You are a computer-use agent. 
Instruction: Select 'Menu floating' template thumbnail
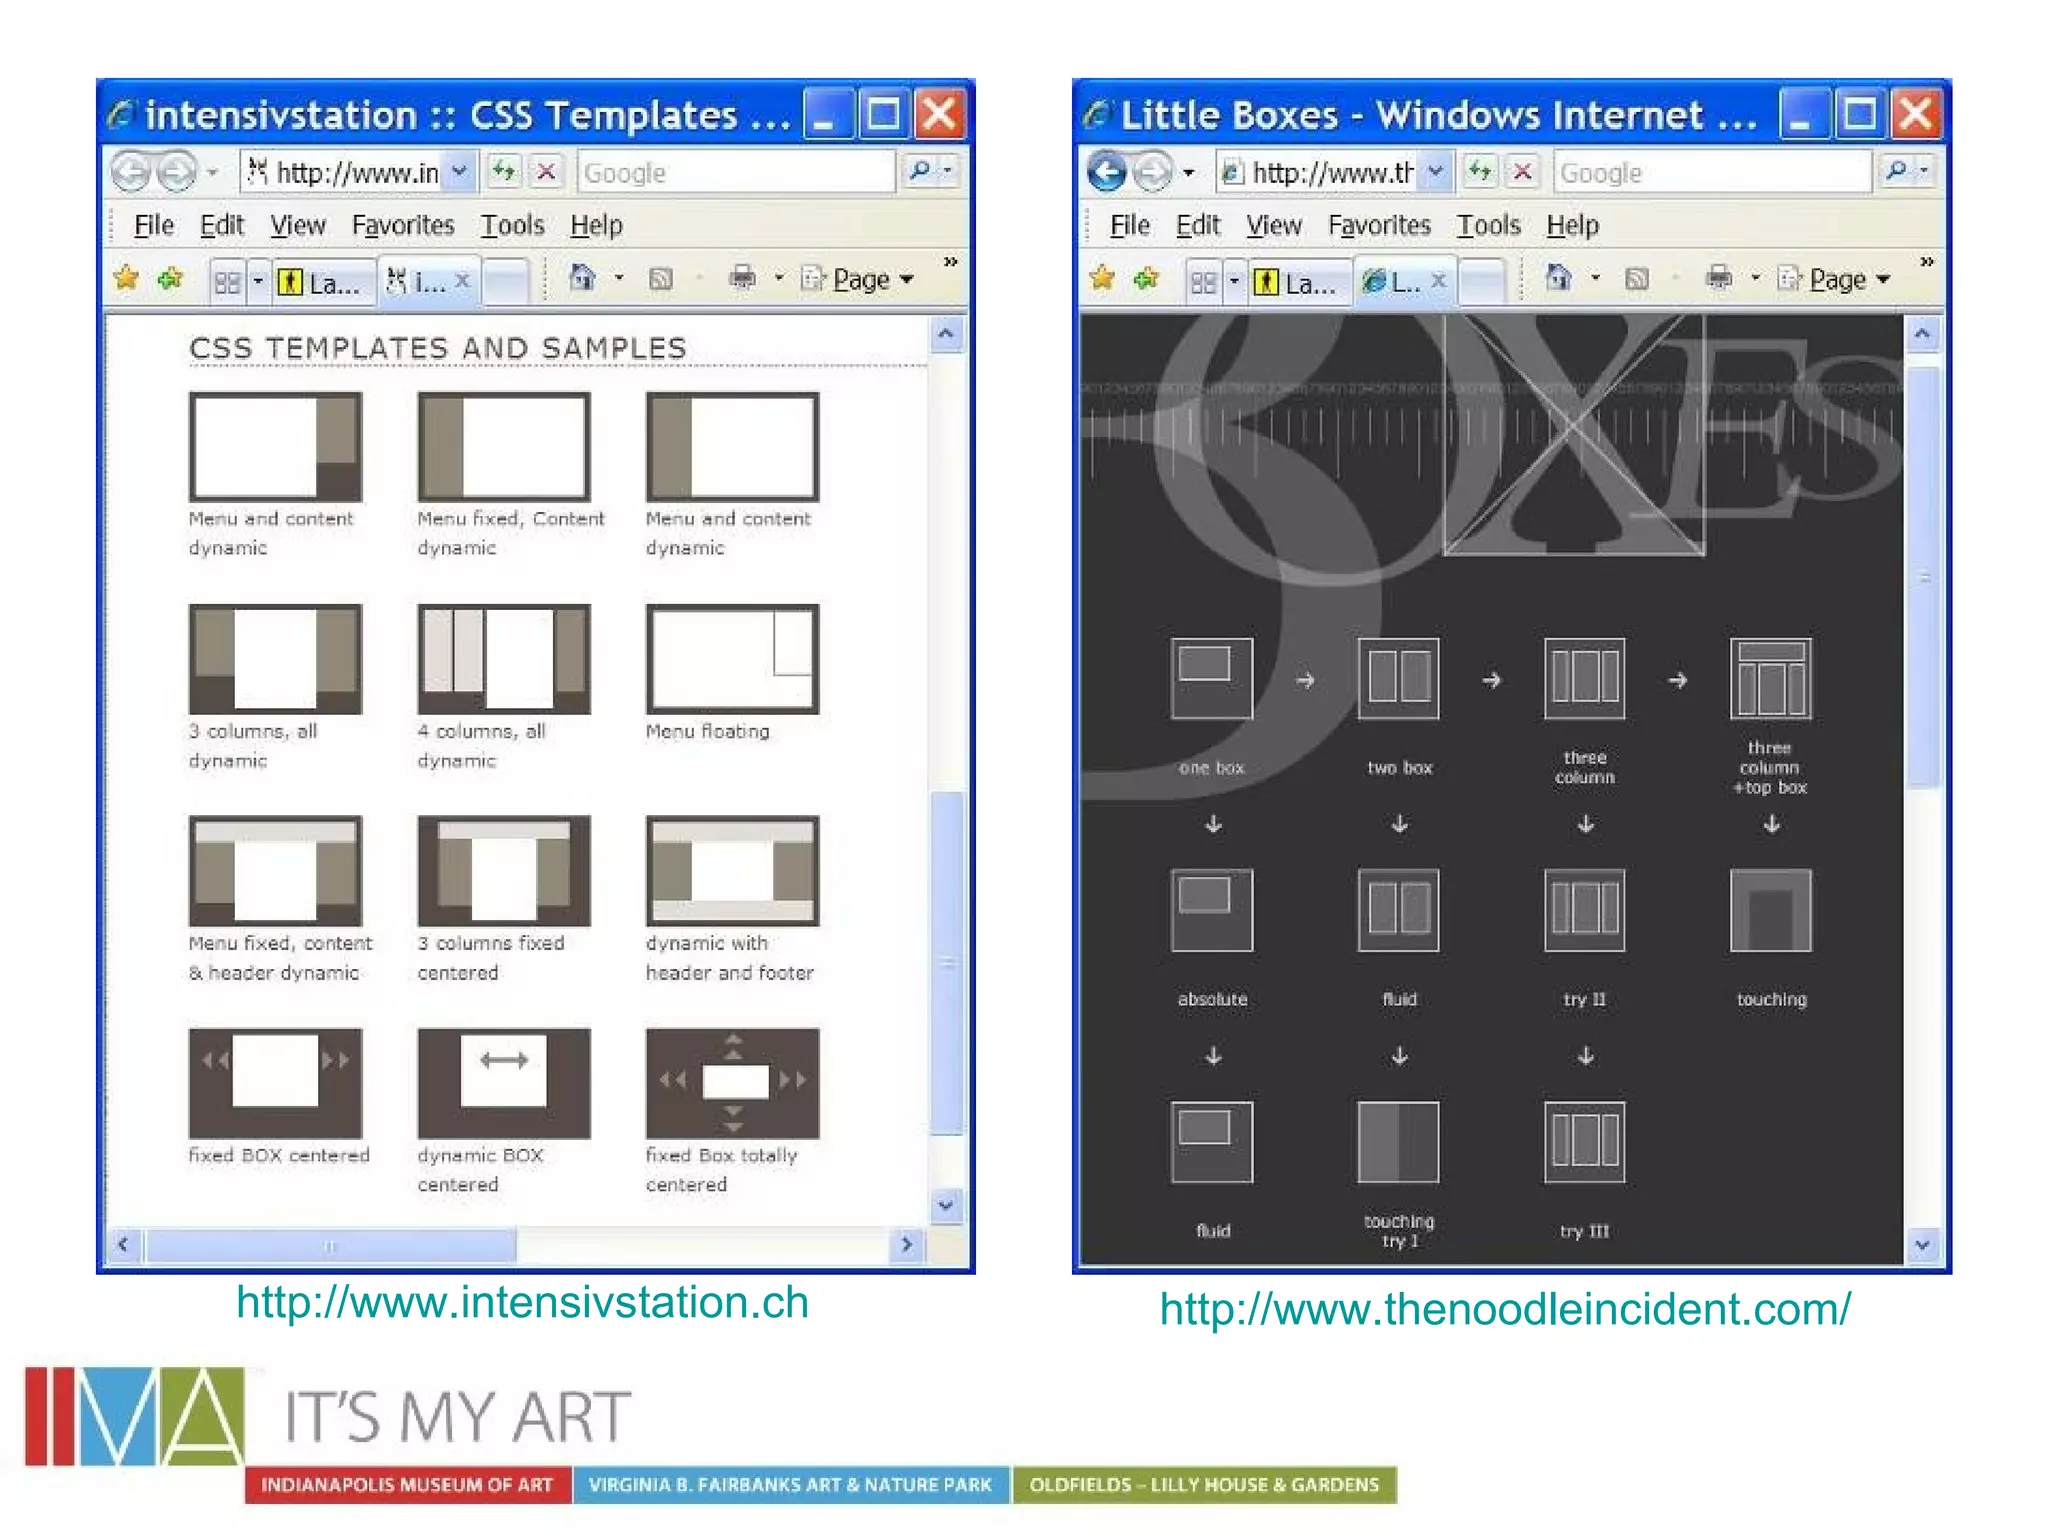pyautogui.click(x=732, y=659)
